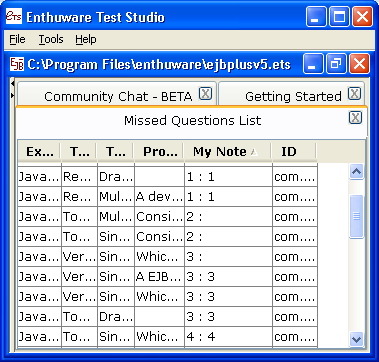379x362 pixels.
Task: Open the Help menu
Action: [86, 39]
